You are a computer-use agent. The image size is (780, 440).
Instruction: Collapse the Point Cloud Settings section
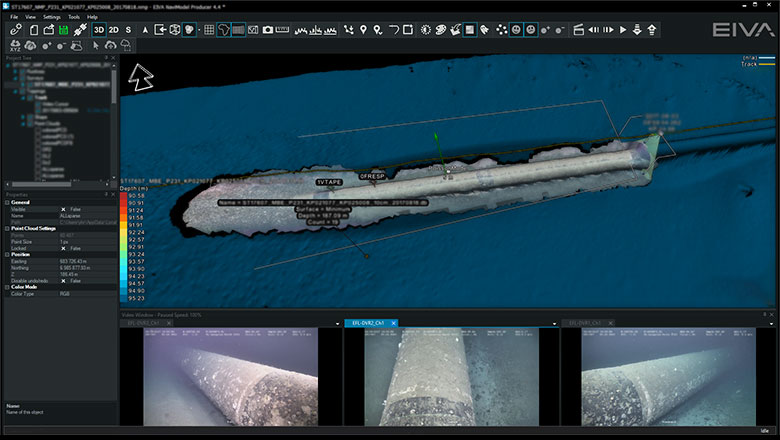(5, 226)
